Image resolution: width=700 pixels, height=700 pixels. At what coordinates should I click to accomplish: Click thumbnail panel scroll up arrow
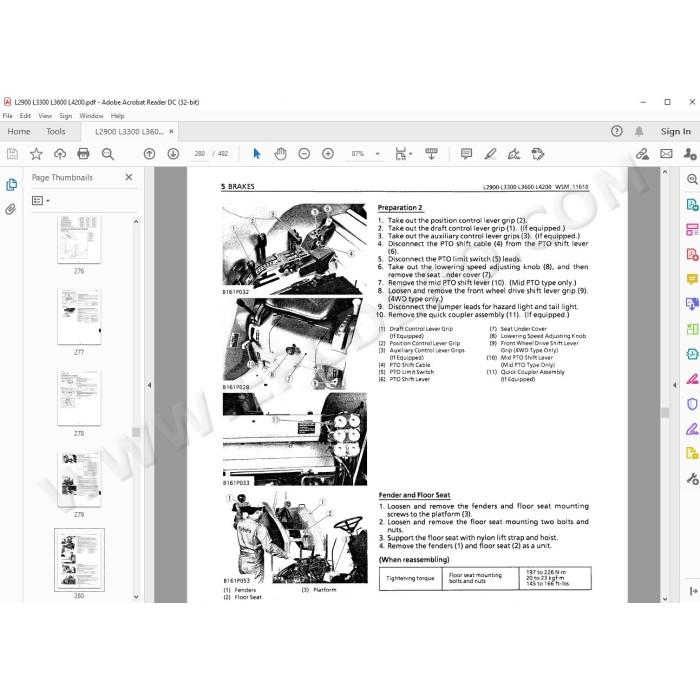point(136,221)
